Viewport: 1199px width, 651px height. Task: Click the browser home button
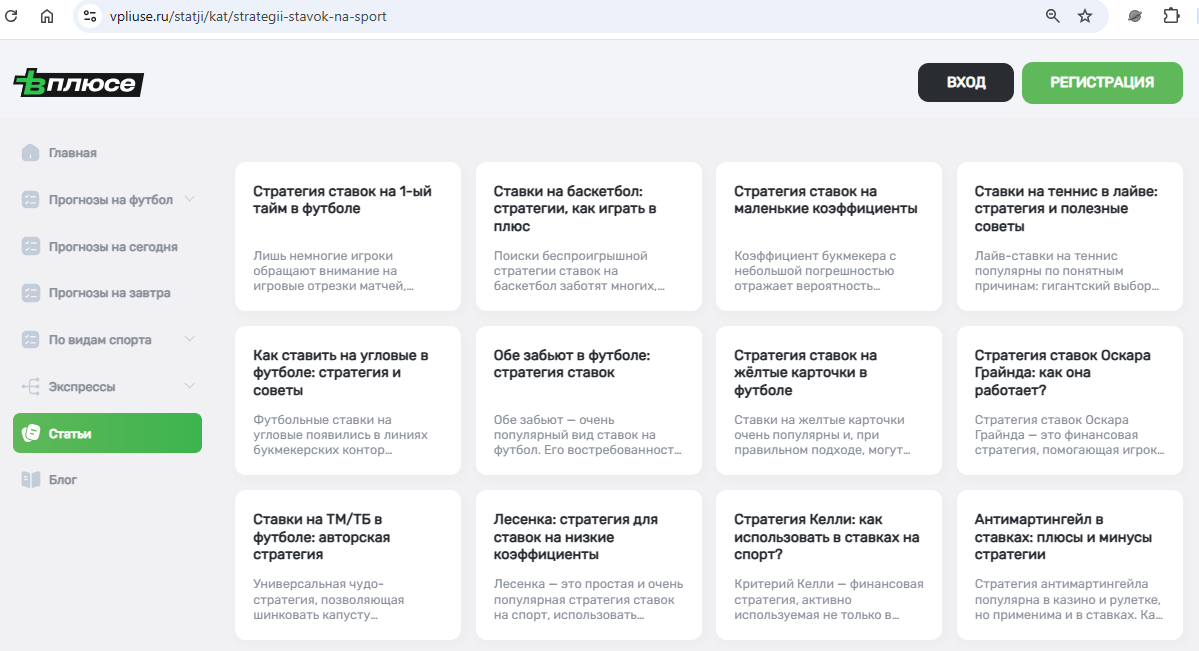pyautogui.click(x=47, y=16)
